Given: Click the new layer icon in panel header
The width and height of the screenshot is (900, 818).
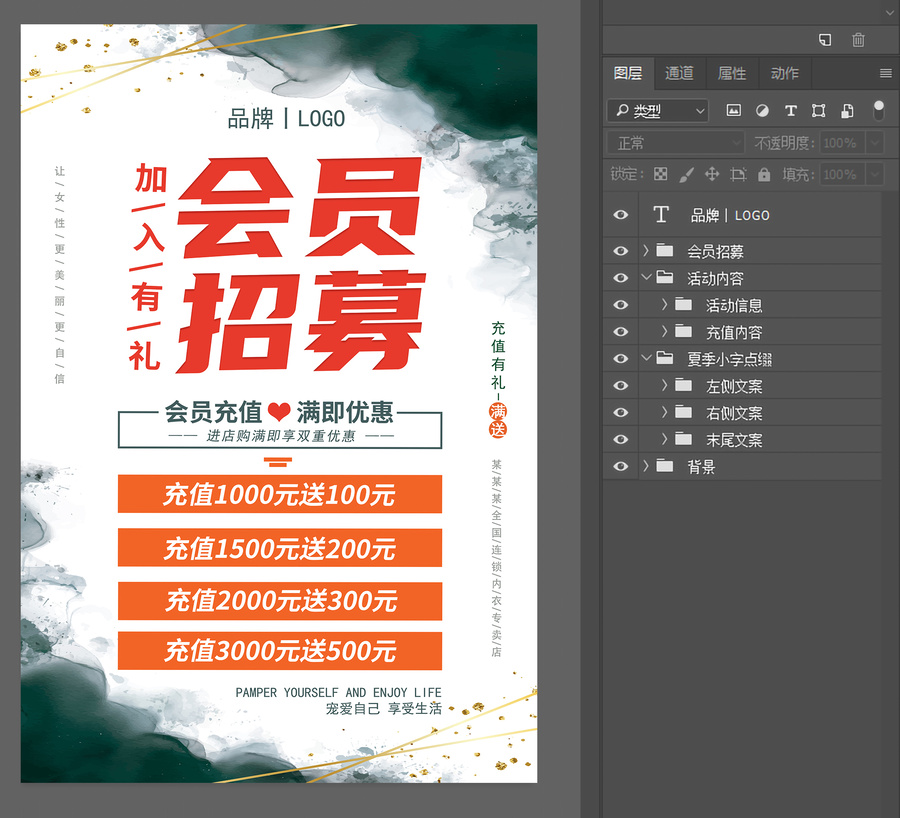Looking at the screenshot, I should (825, 40).
